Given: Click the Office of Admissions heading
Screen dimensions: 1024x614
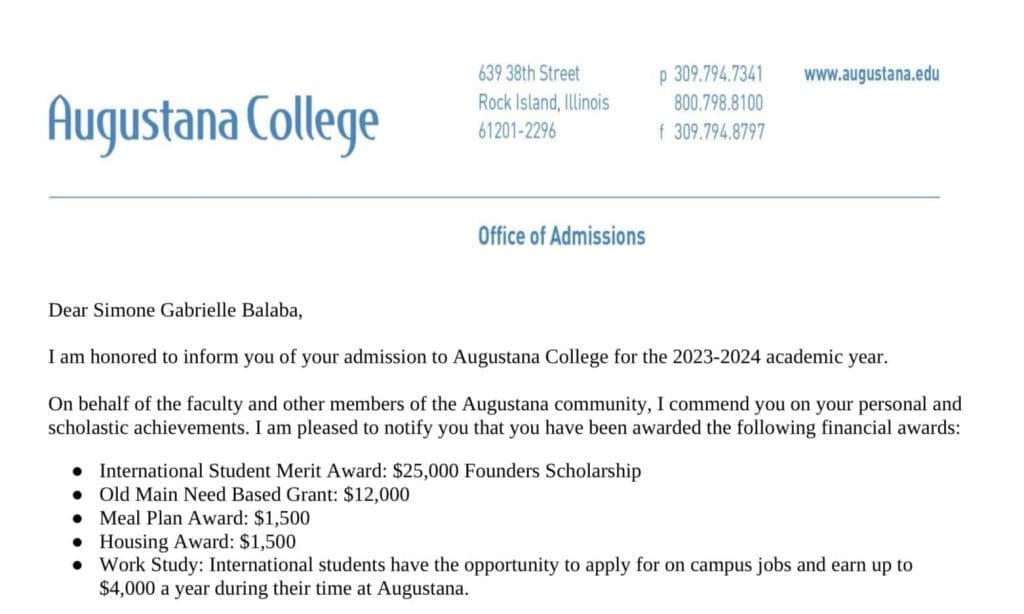Looking at the screenshot, I should 561,237.
